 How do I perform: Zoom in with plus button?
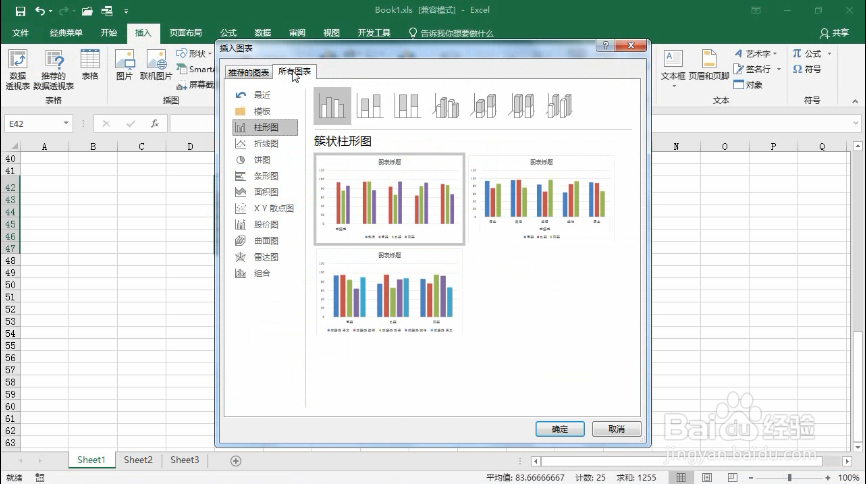tap(827, 477)
